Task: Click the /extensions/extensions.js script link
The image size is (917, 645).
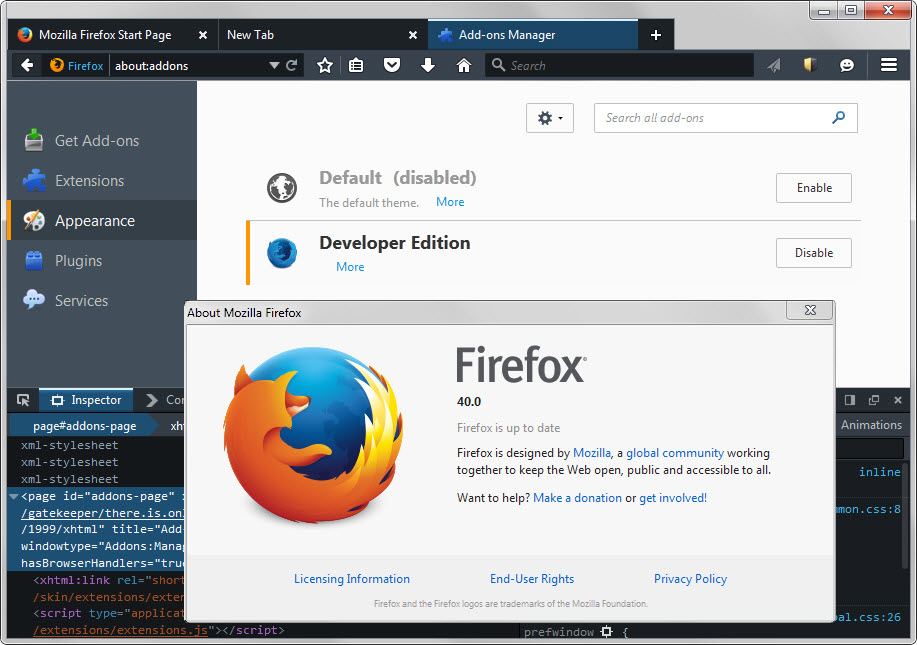Action: [120, 630]
